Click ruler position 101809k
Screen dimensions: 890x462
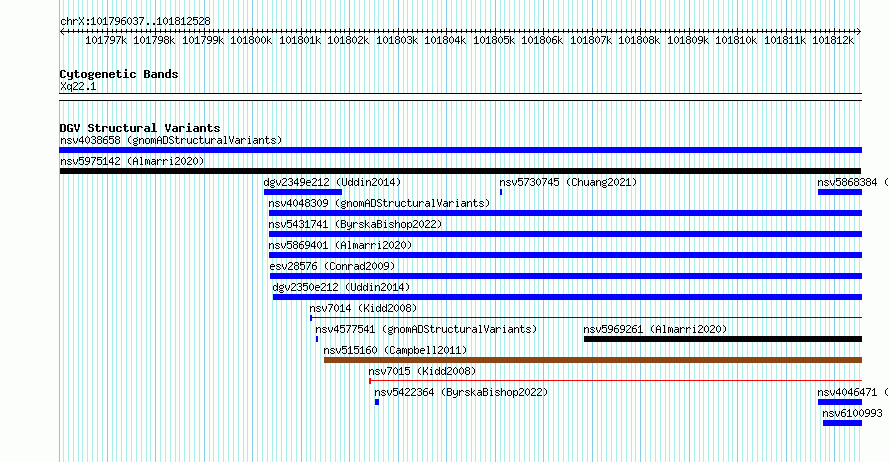[689, 40]
